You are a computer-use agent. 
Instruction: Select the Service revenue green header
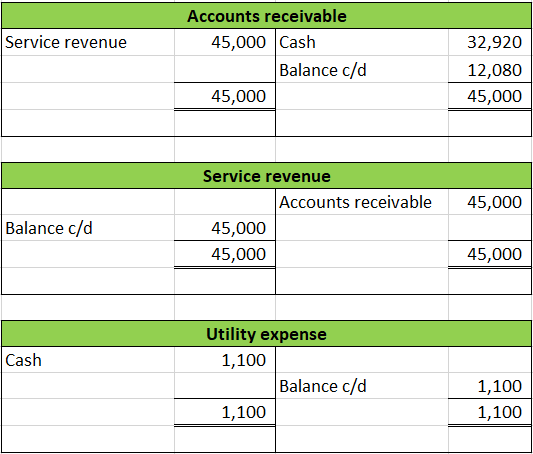pos(266,176)
